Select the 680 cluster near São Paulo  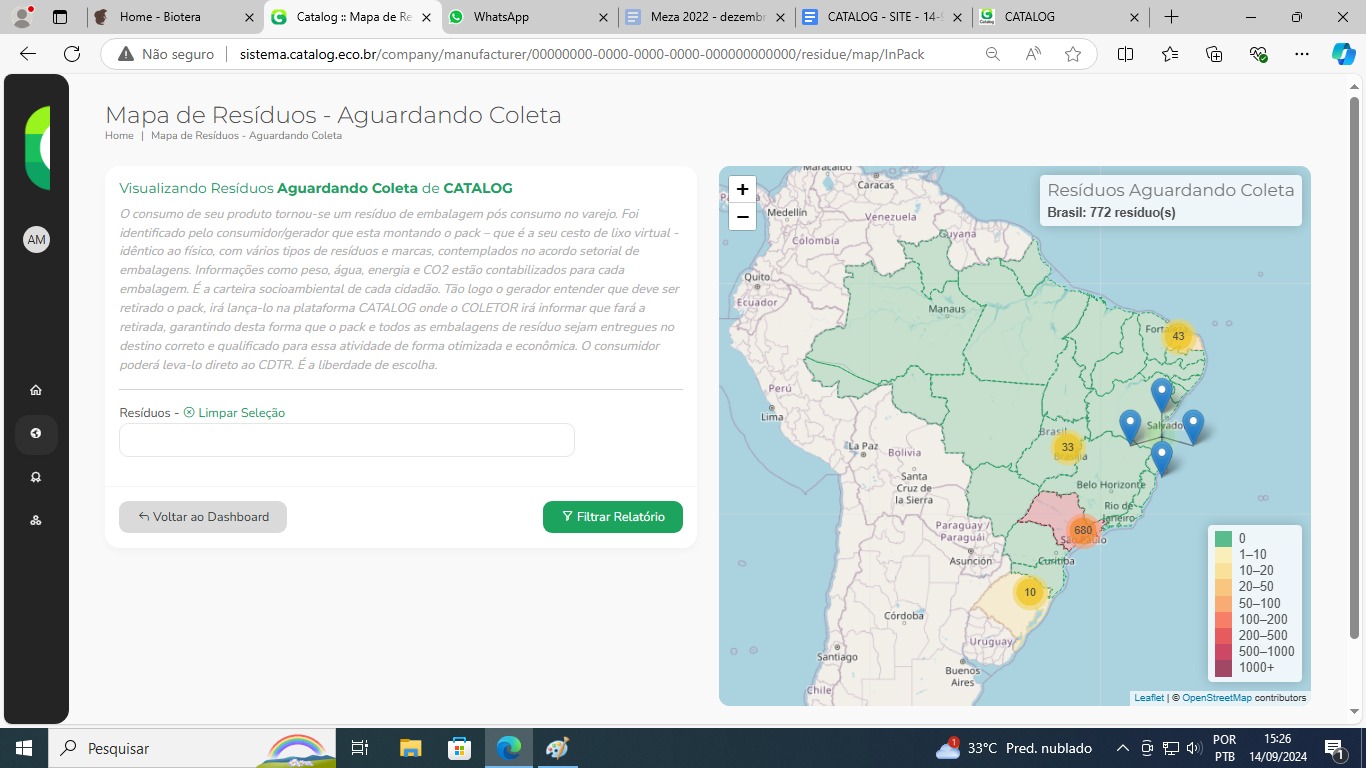[x=1083, y=530]
